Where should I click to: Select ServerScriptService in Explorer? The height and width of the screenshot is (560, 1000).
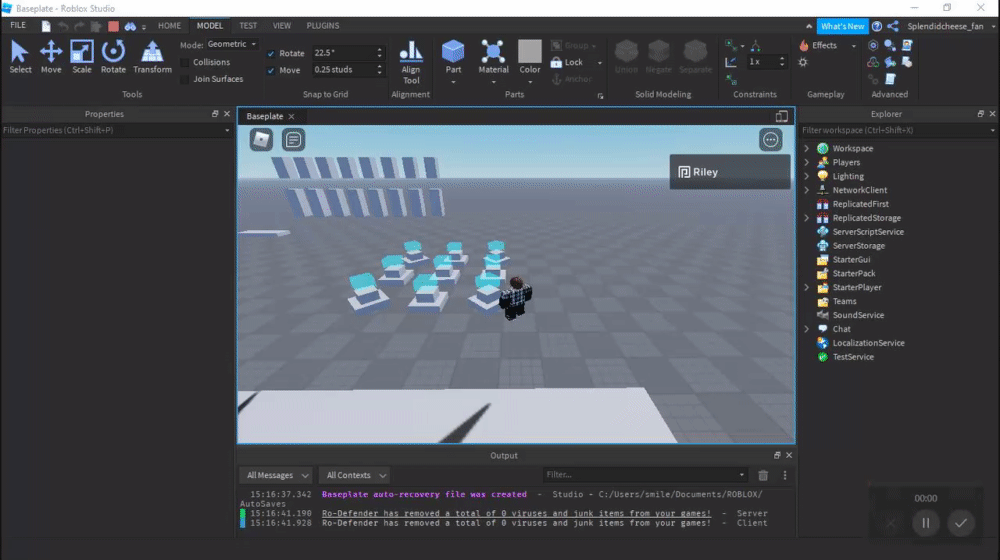tap(867, 232)
